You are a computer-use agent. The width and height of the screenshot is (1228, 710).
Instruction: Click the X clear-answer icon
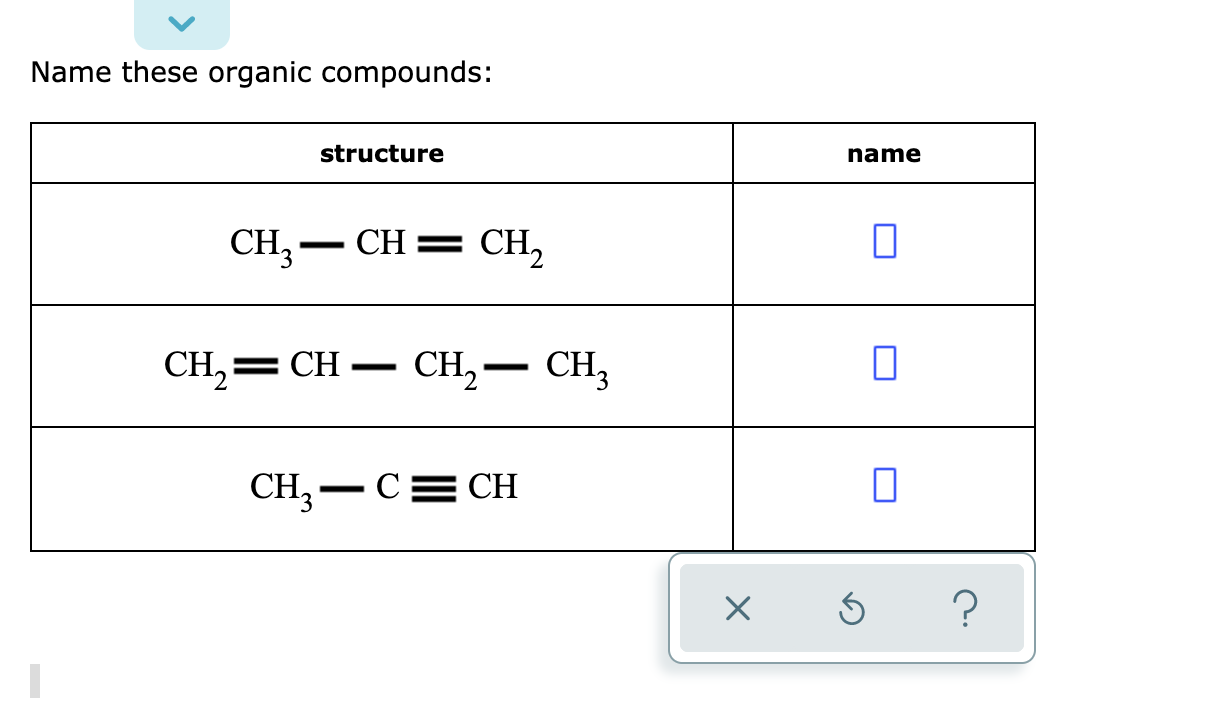point(737,609)
